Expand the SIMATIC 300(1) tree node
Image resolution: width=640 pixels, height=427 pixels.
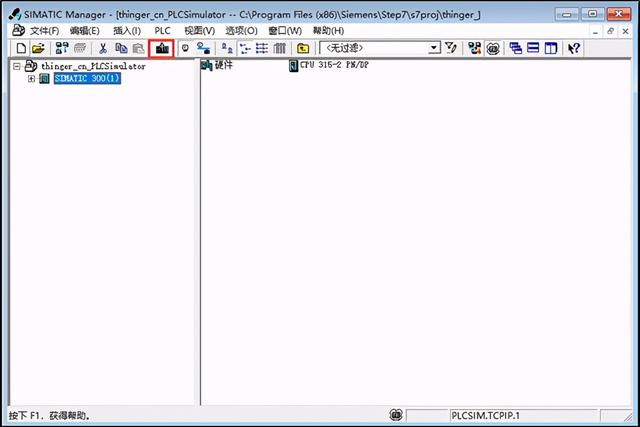point(31,79)
